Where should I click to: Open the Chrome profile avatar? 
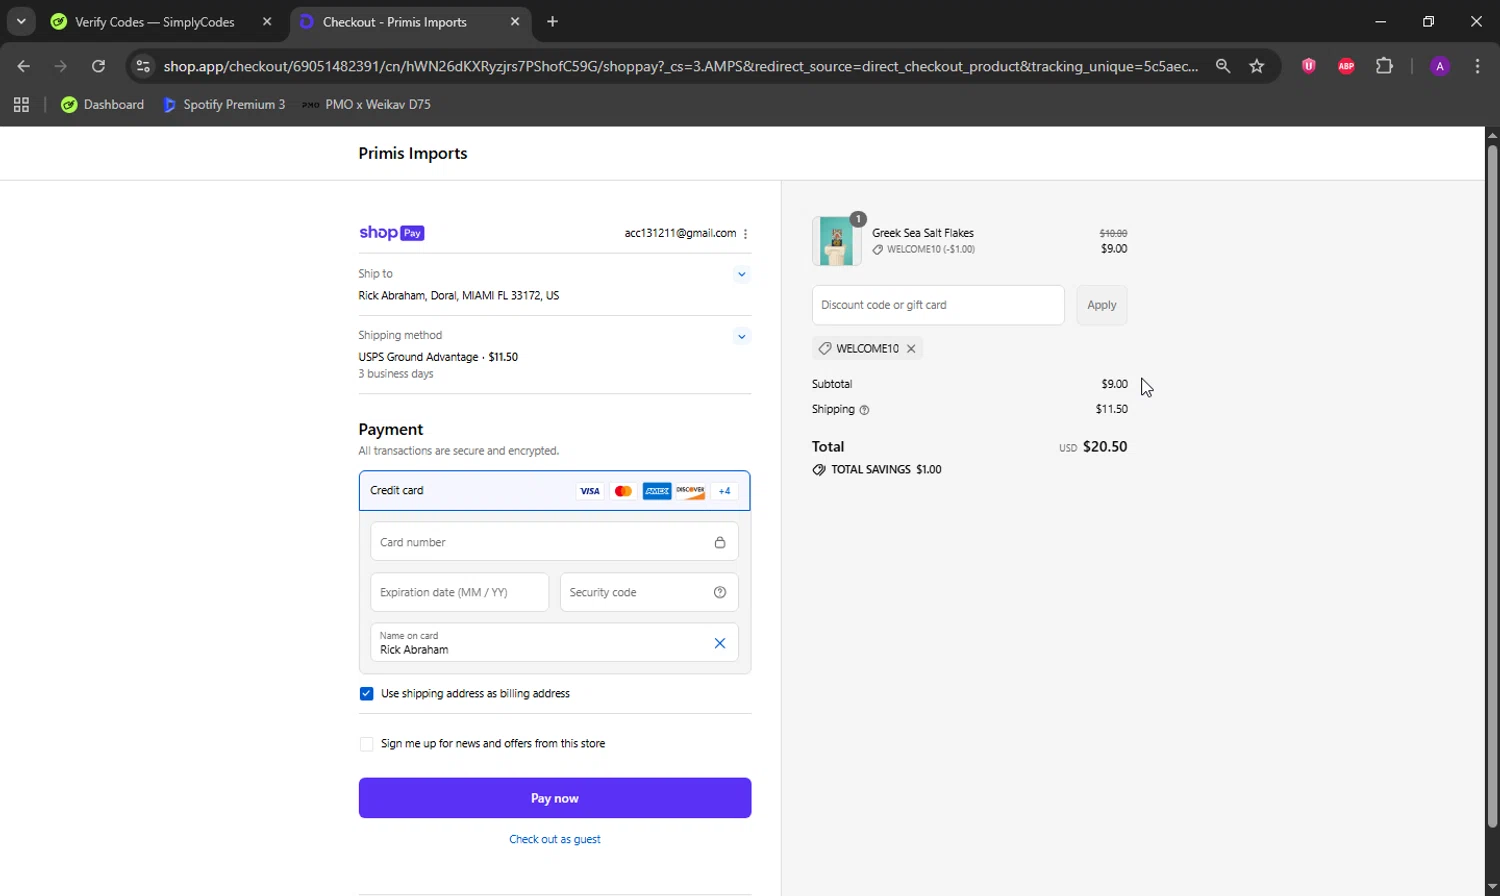1440,66
